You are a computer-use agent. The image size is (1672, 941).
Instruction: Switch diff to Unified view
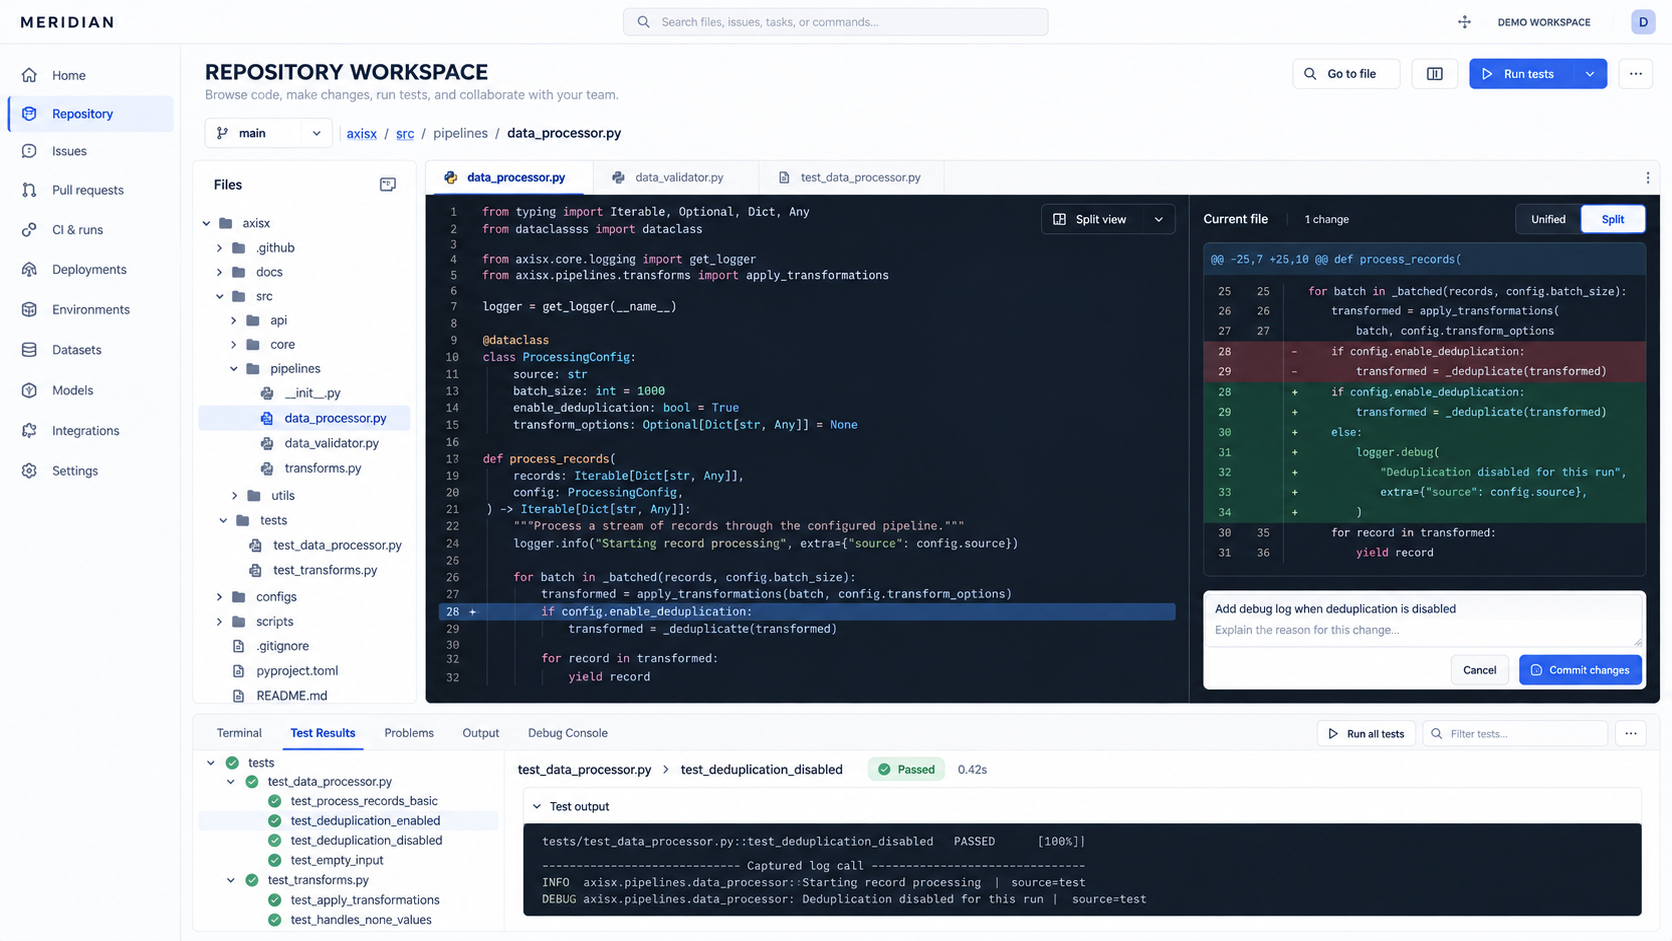click(x=1548, y=219)
